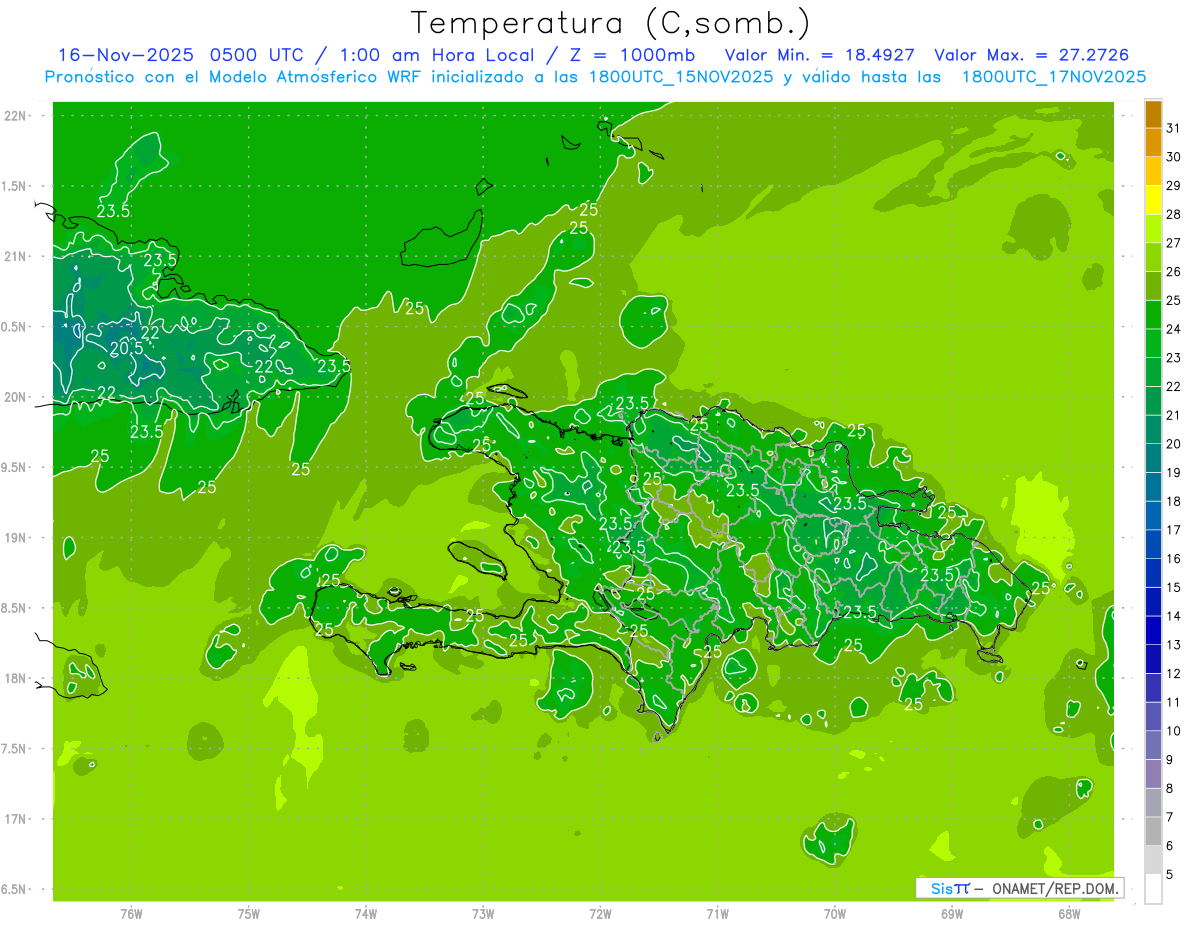
Task: Click the colorbar label '12'
Action: coord(1174,673)
